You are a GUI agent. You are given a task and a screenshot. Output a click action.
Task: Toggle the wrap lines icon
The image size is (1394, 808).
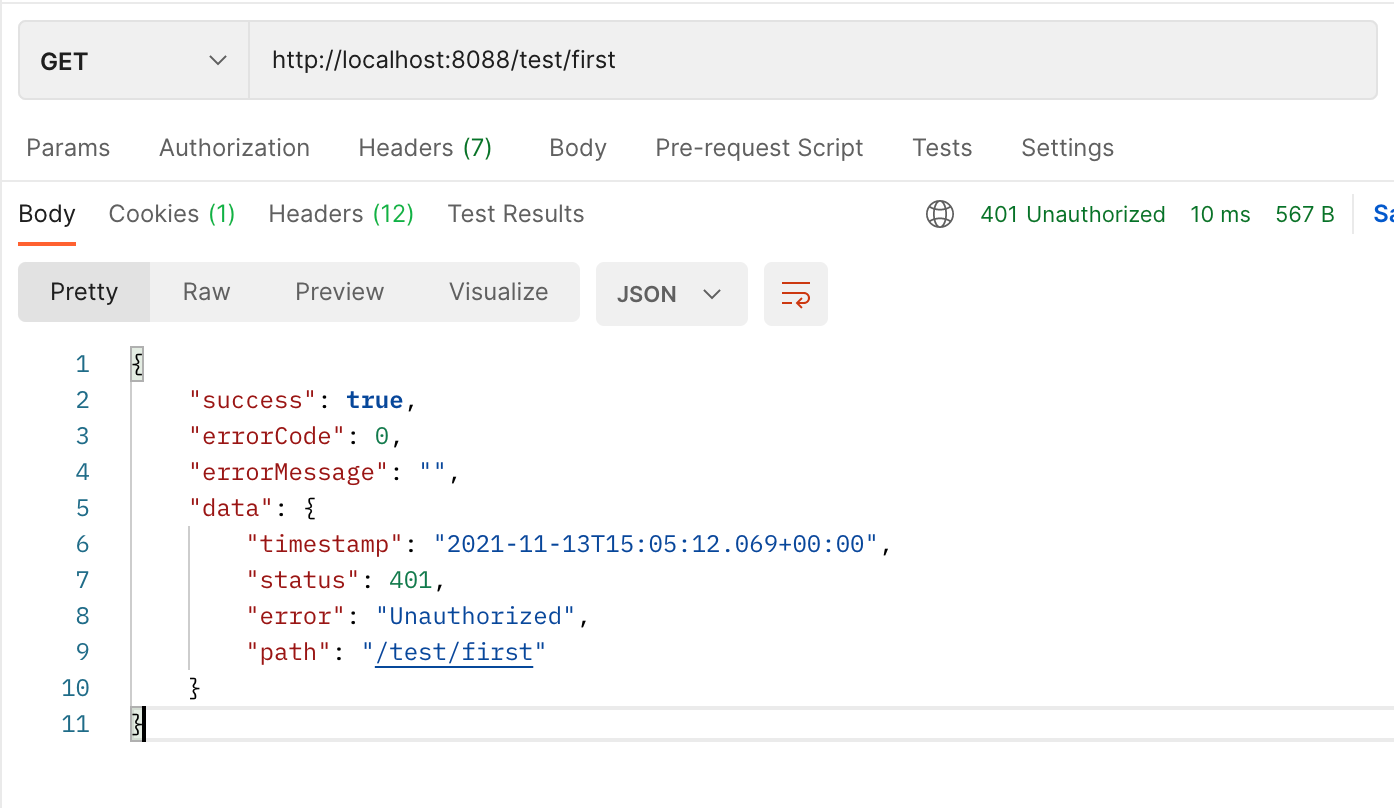tap(796, 294)
